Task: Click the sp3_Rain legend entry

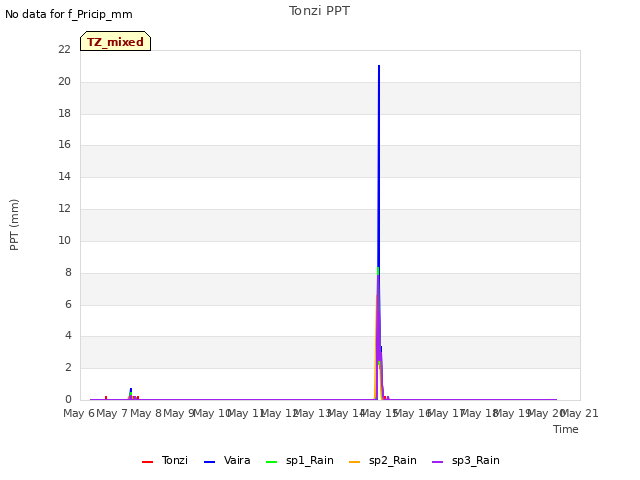Action: click(466, 461)
